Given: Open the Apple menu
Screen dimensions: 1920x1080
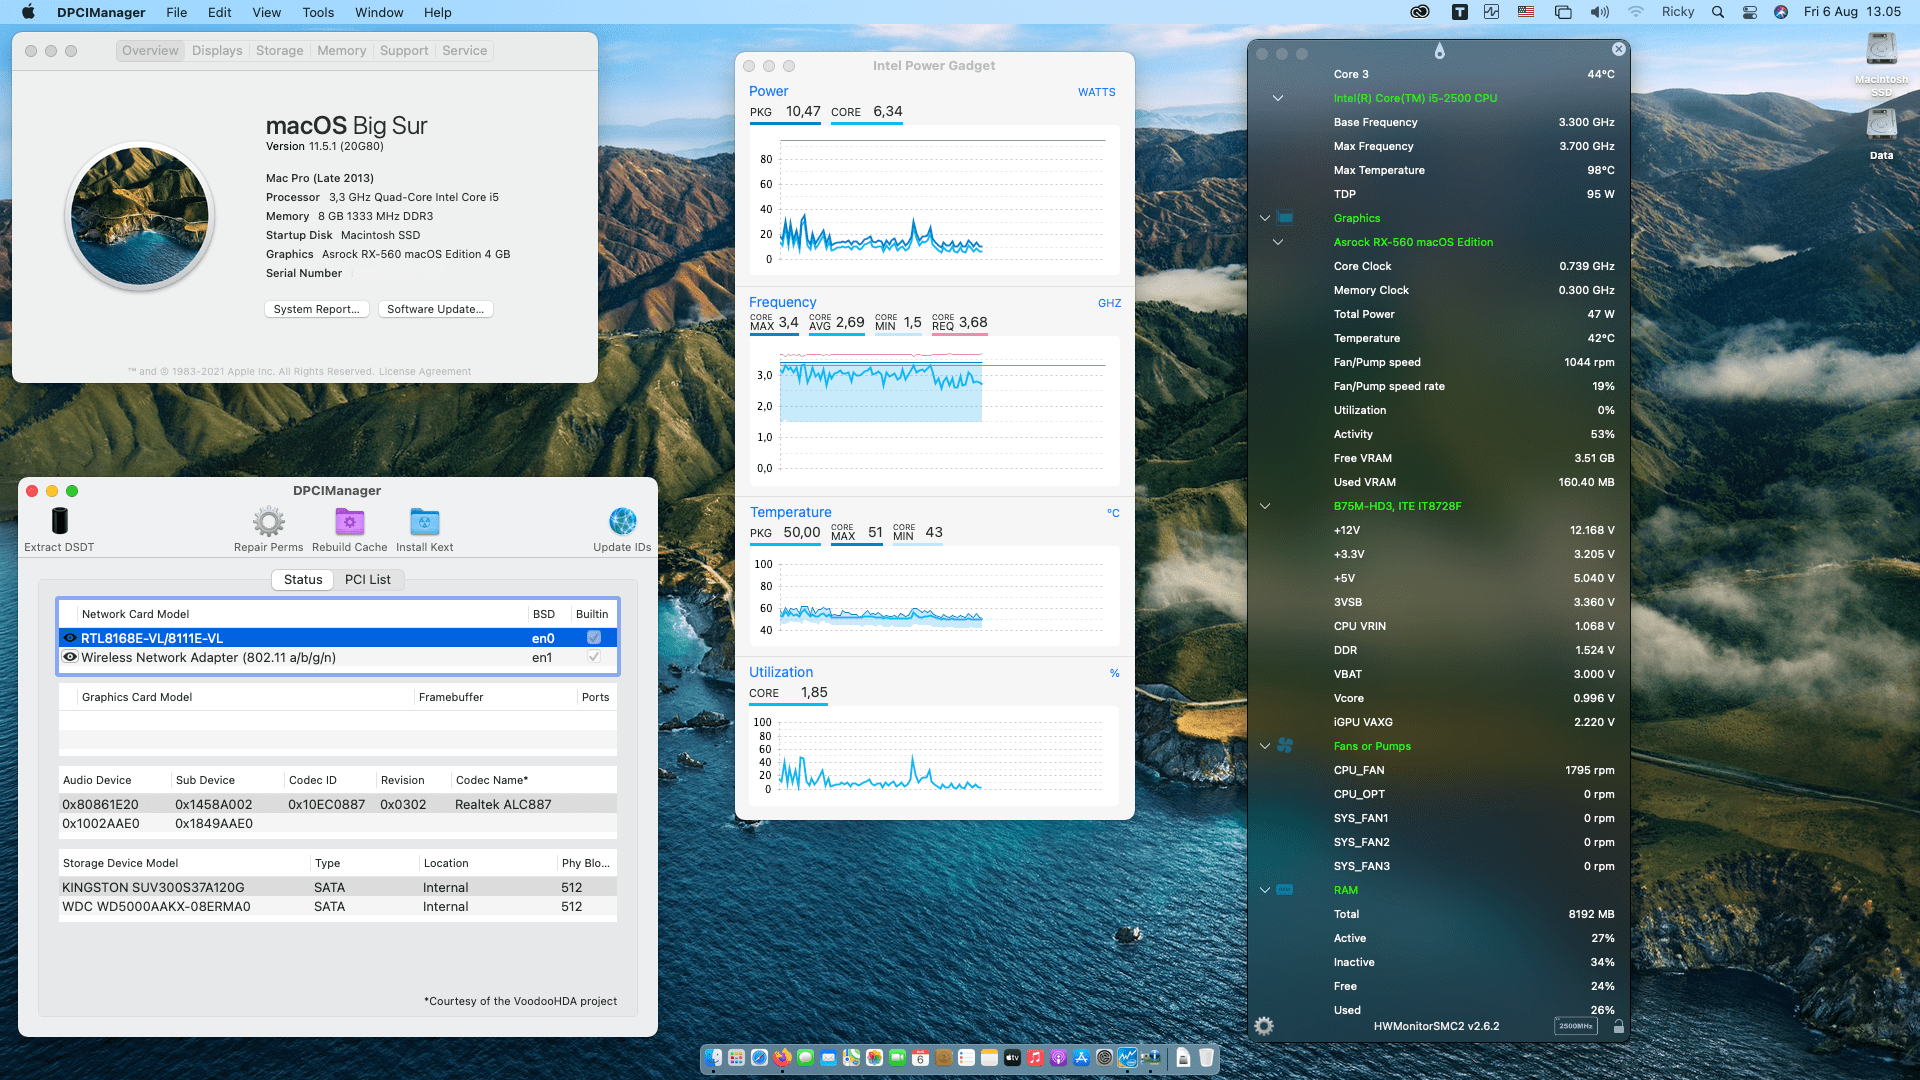Looking at the screenshot, I should [28, 12].
